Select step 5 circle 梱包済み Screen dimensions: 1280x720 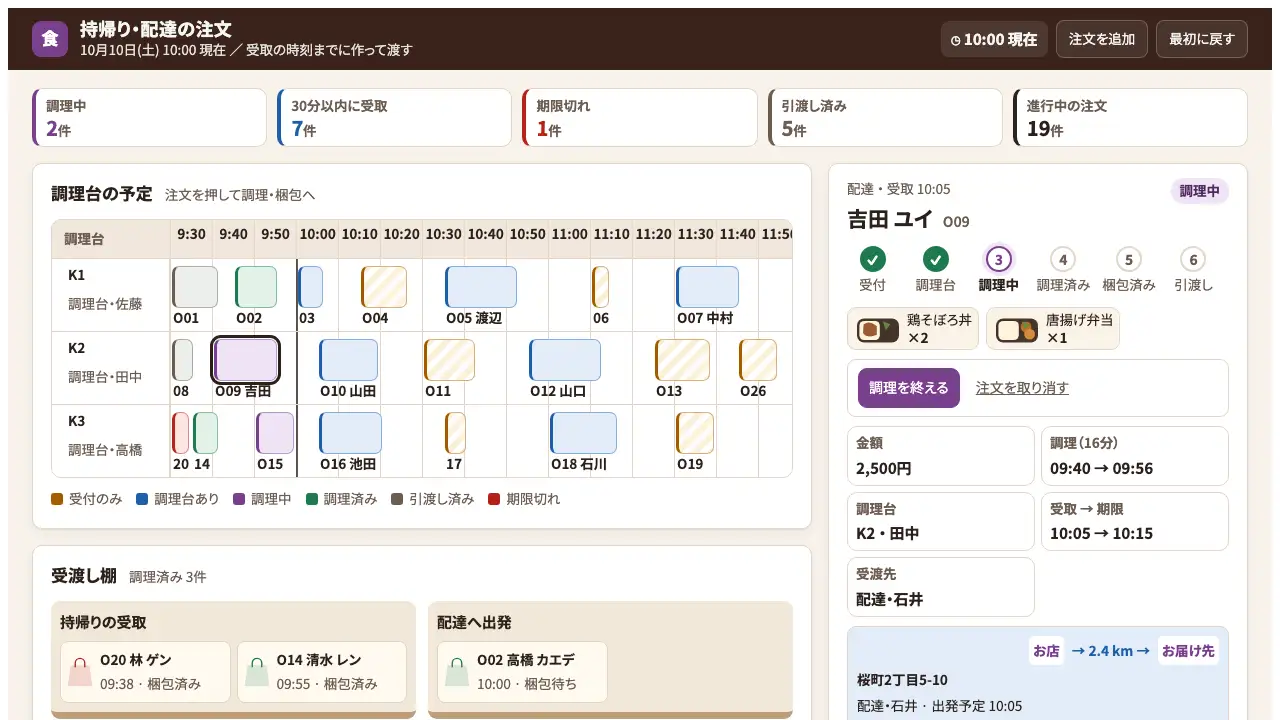tap(1128, 260)
